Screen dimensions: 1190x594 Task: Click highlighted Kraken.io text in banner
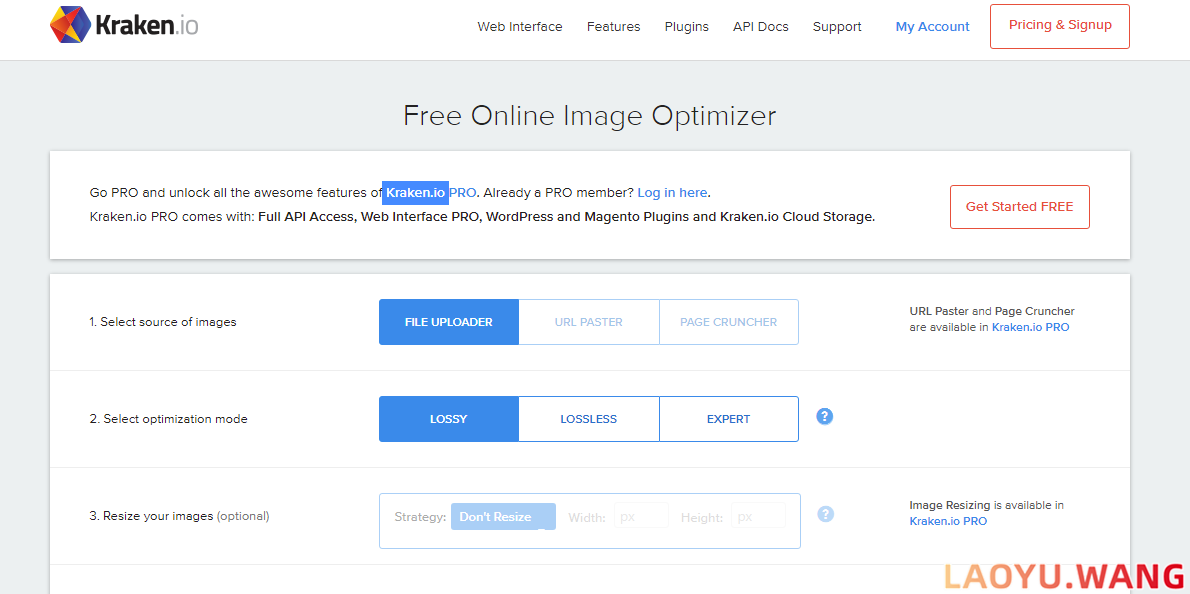(x=415, y=193)
